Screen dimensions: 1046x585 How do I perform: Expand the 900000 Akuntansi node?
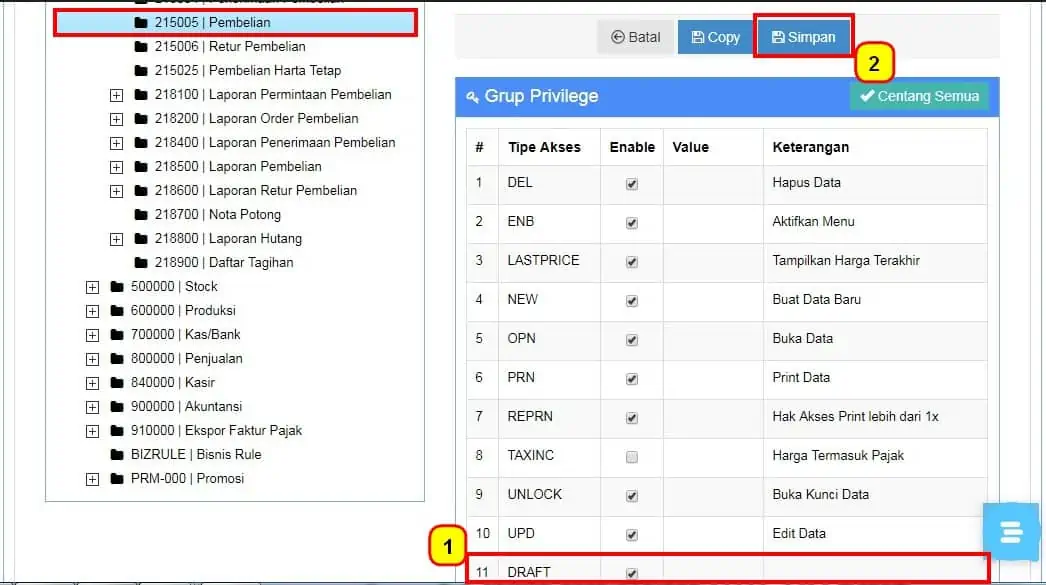click(92, 408)
